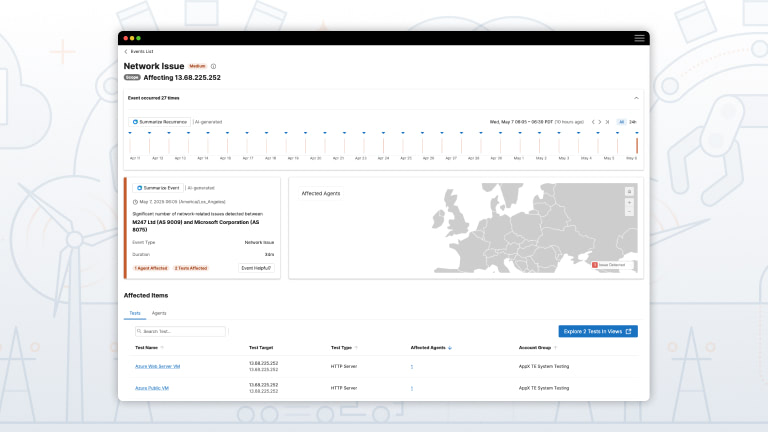Select the 24h time range toggle
Image resolution: width=768 pixels, height=432 pixels.
[x=633, y=122]
